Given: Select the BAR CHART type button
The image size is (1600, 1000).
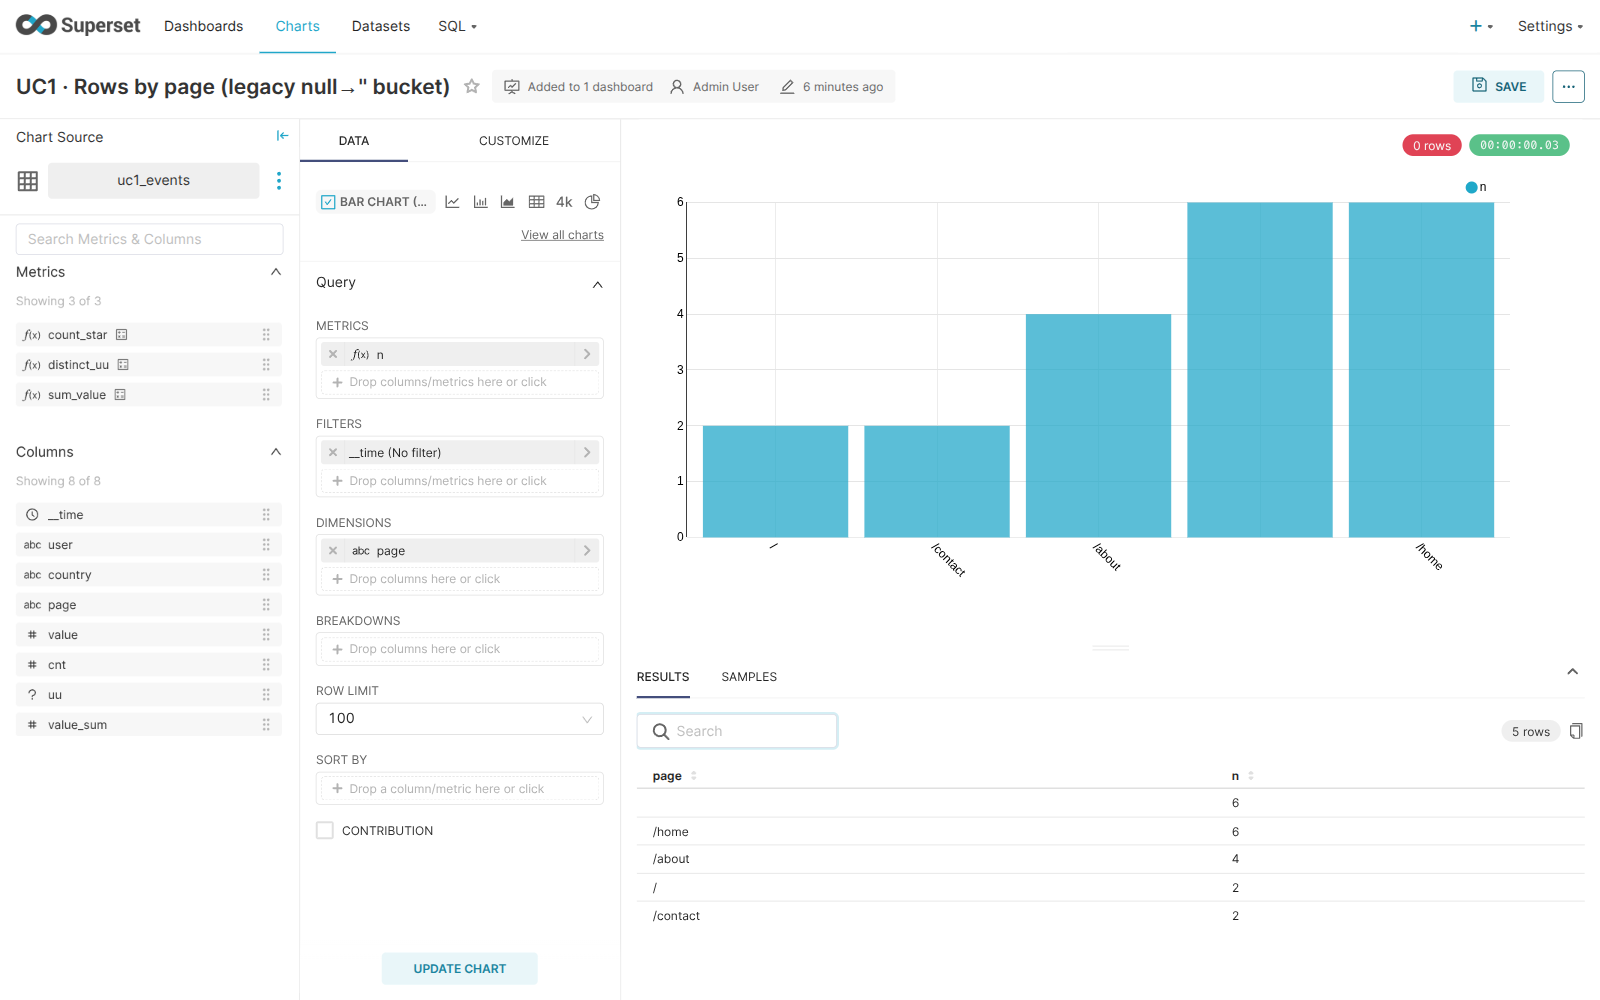Looking at the screenshot, I should point(376,202).
